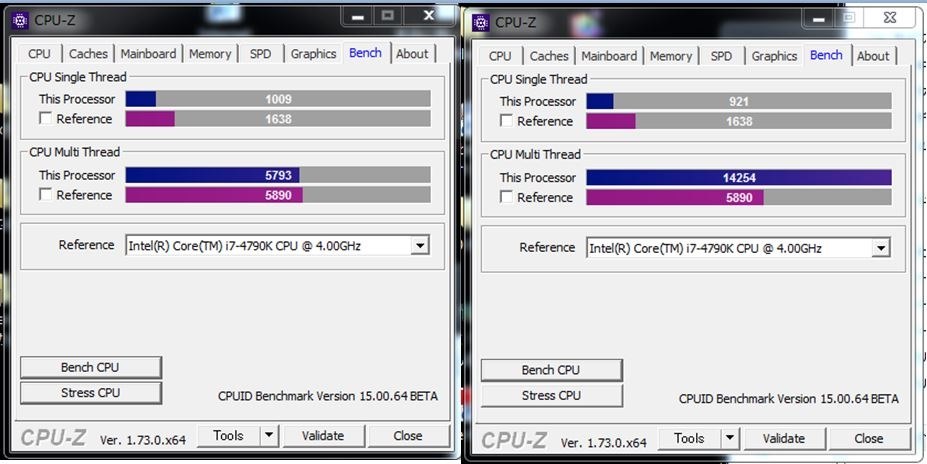Screen dimensions: 927x464
Task: Switch to Memory tab in right CPU-Z window
Action: 671,56
